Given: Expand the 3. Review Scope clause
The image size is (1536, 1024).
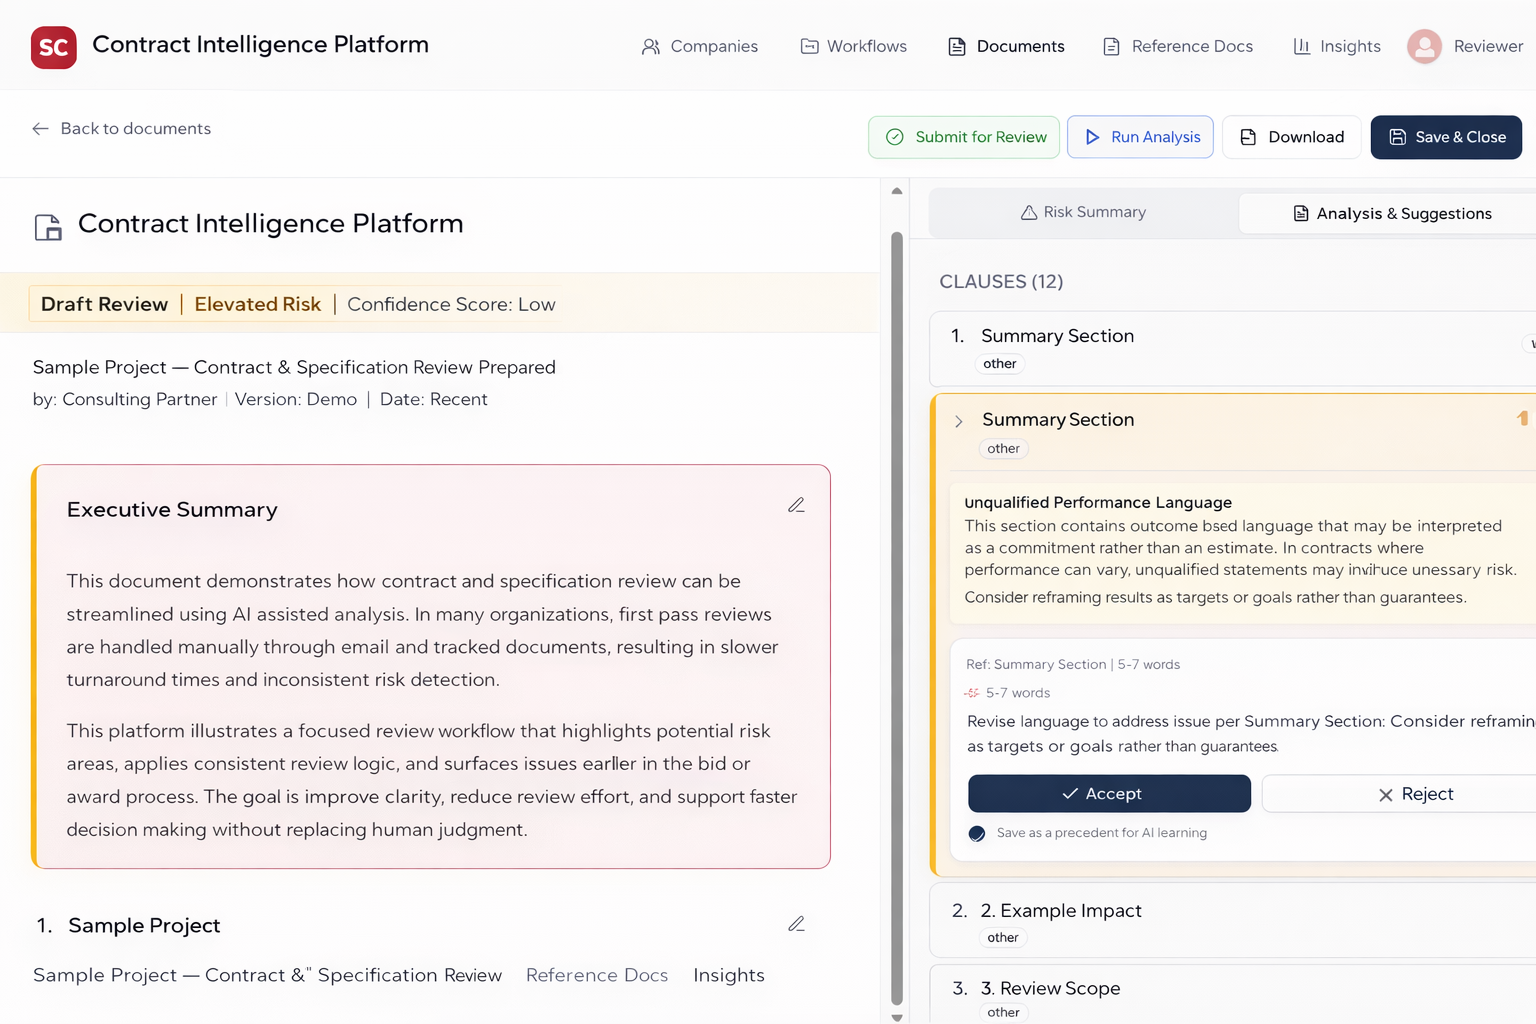Looking at the screenshot, I should [x=1050, y=988].
